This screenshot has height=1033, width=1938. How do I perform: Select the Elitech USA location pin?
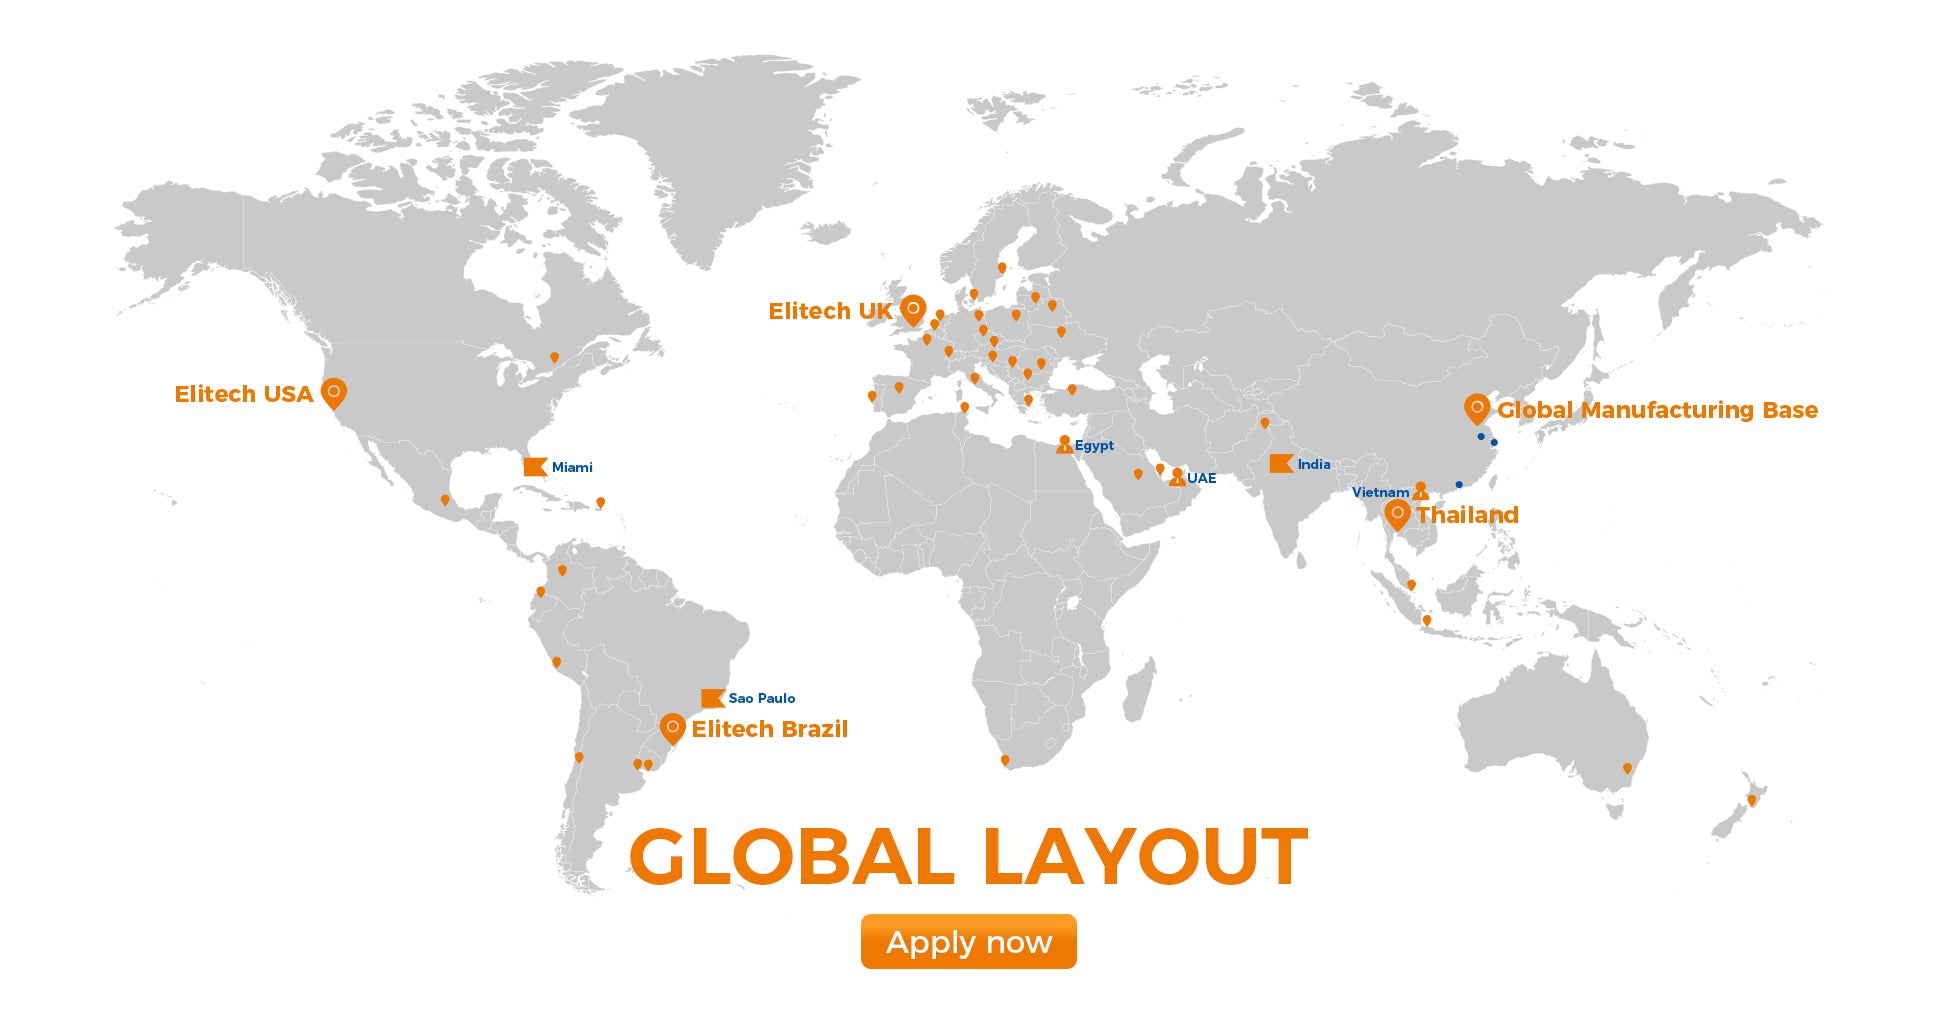(334, 393)
